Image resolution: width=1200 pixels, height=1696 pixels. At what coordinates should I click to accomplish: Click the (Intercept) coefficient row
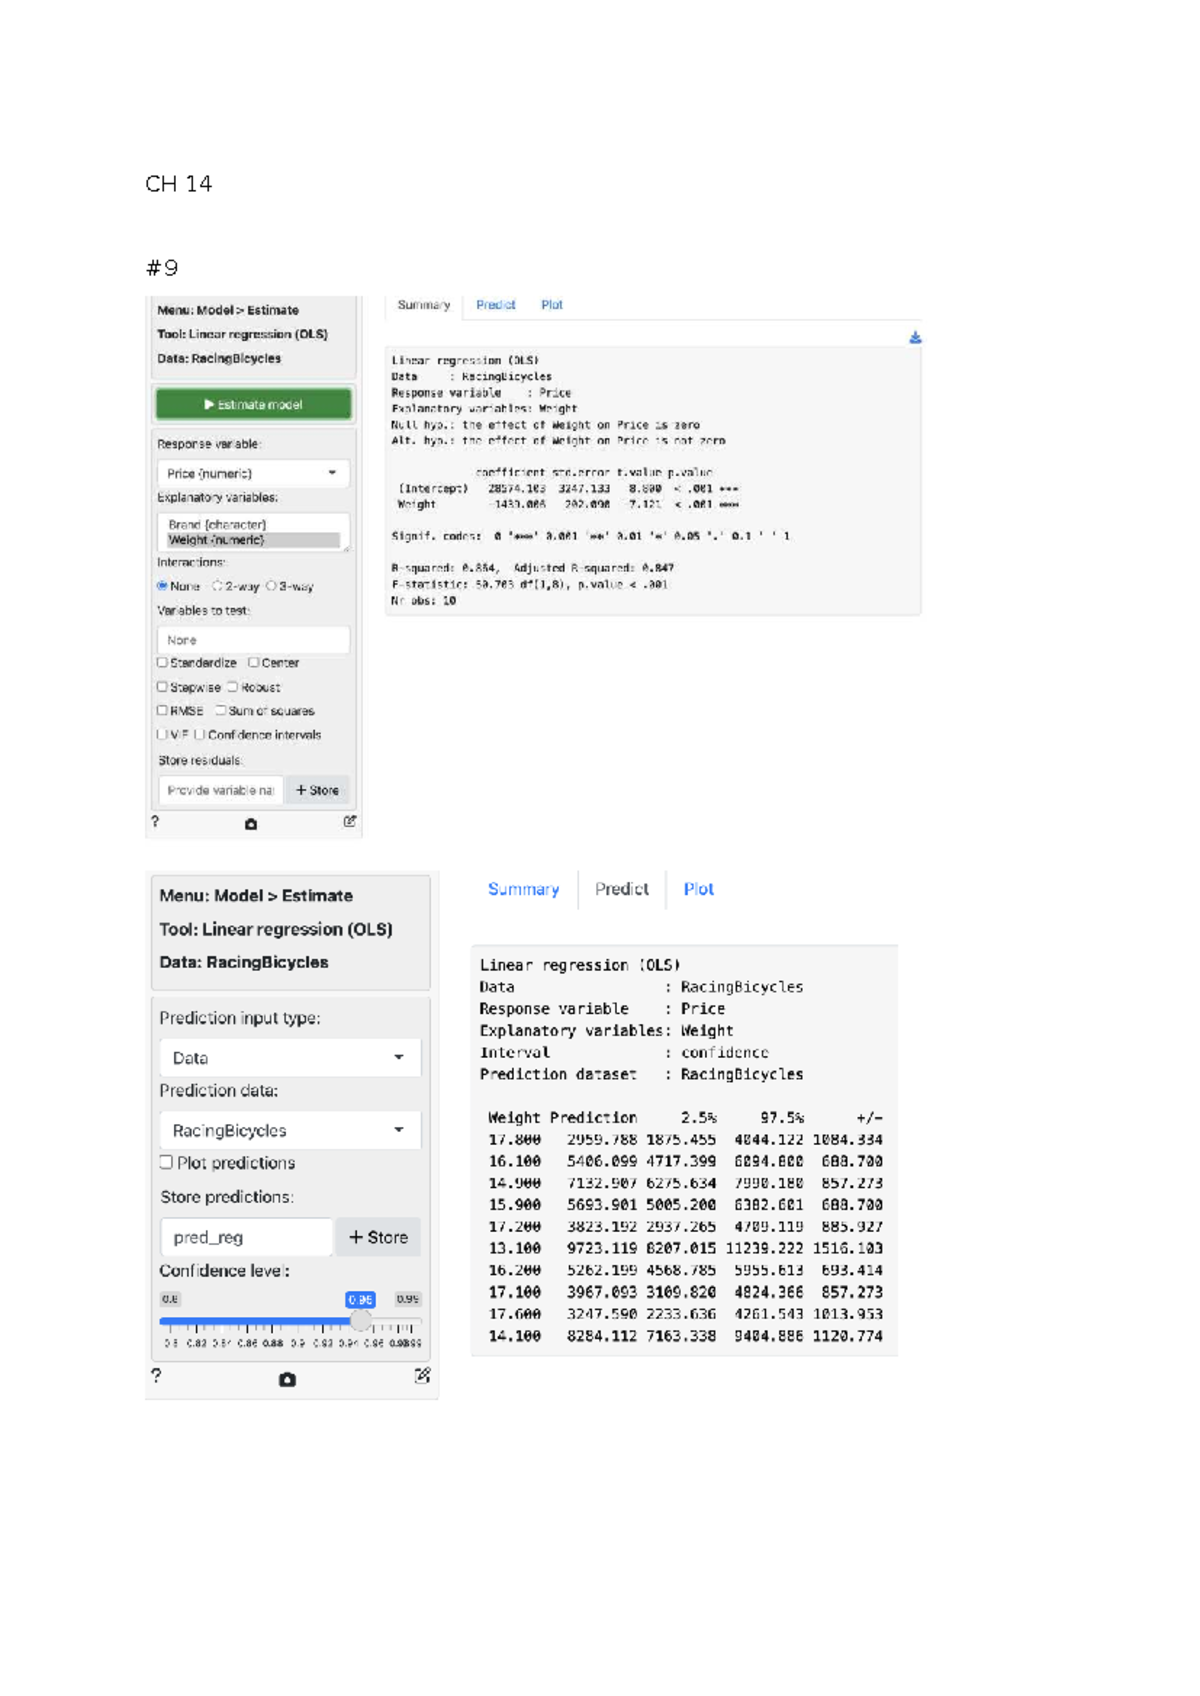click(568, 489)
